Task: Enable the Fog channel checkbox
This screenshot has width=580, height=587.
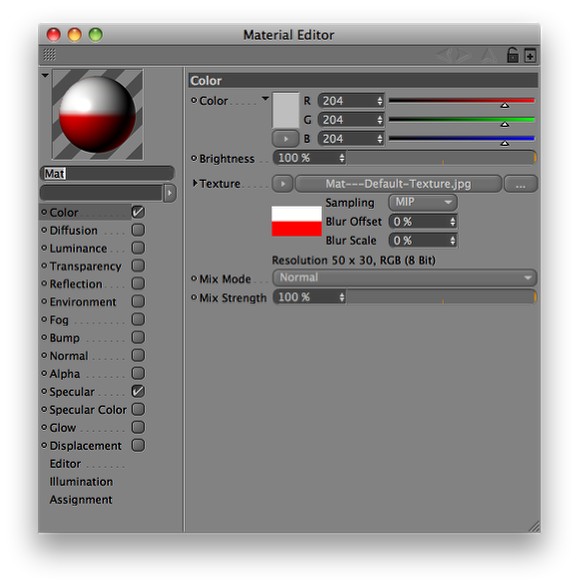Action: coord(138,319)
